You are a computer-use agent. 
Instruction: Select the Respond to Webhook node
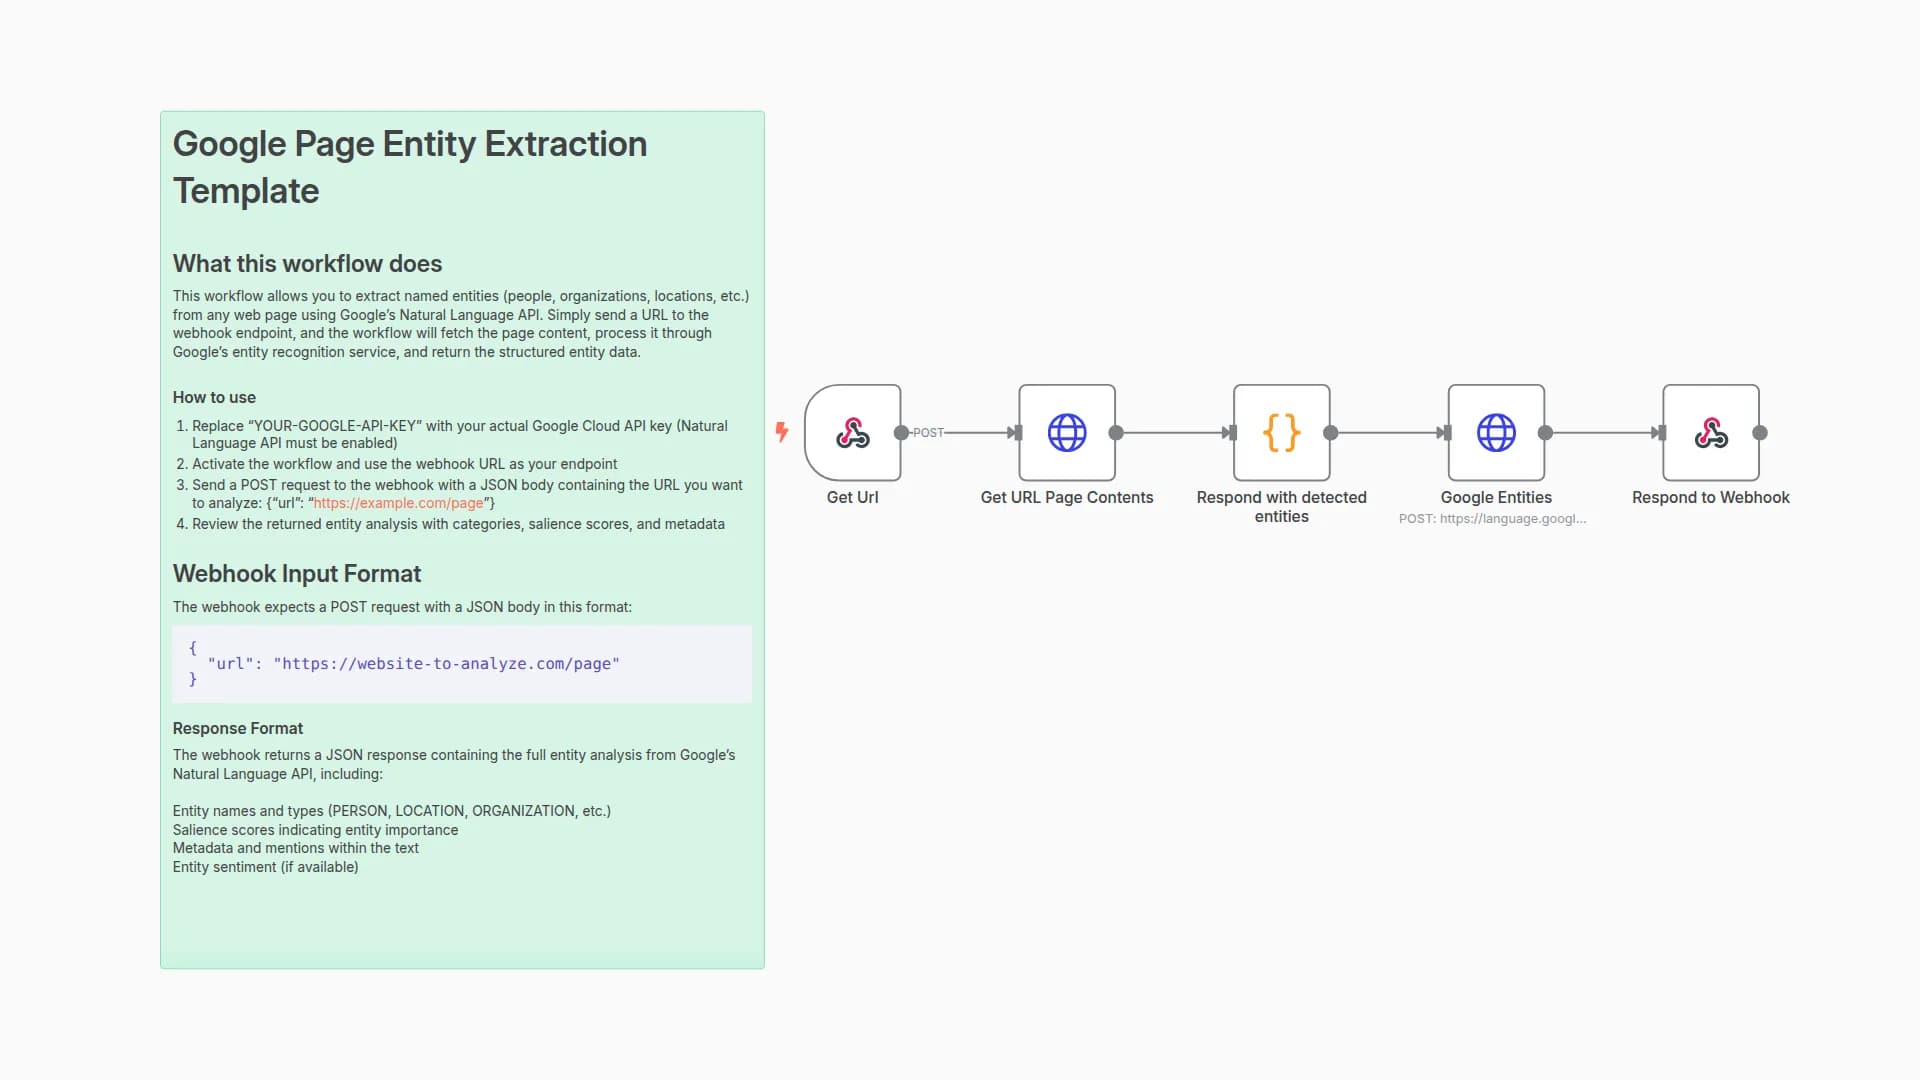pos(1710,433)
